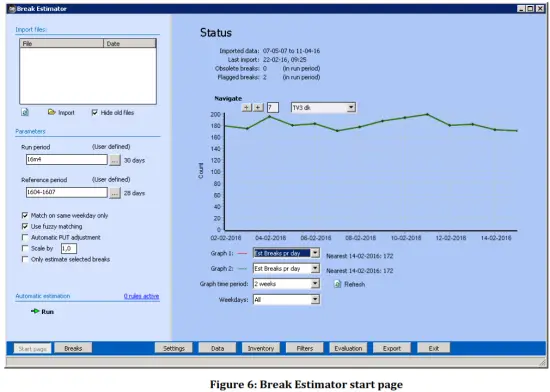Click the reload file list icon below the file table
Viewport: 550px width, 392px height.
click(x=25, y=112)
